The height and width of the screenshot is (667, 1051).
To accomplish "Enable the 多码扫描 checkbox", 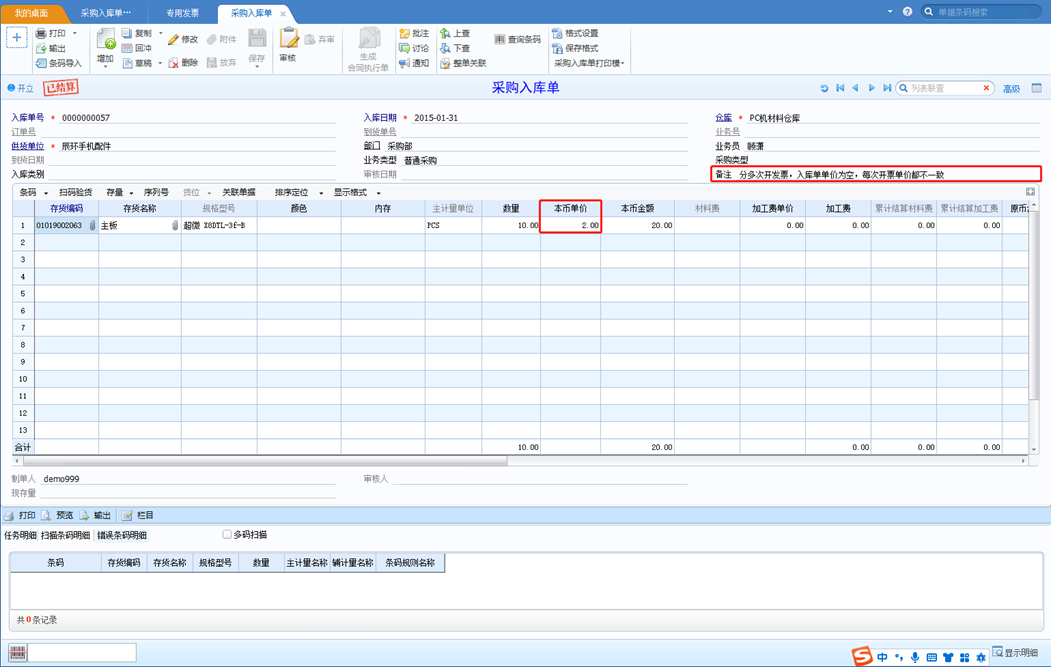I will pos(227,534).
